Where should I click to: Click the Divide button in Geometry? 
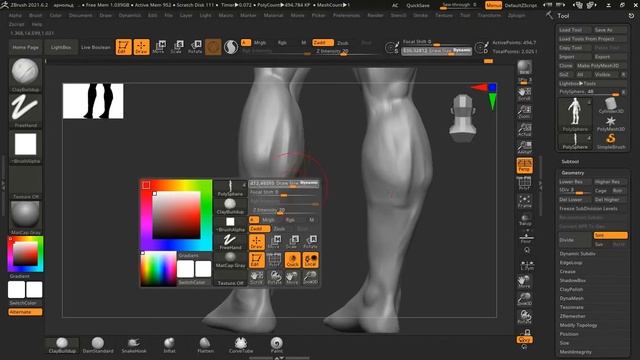pyautogui.click(x=575, y=240)
